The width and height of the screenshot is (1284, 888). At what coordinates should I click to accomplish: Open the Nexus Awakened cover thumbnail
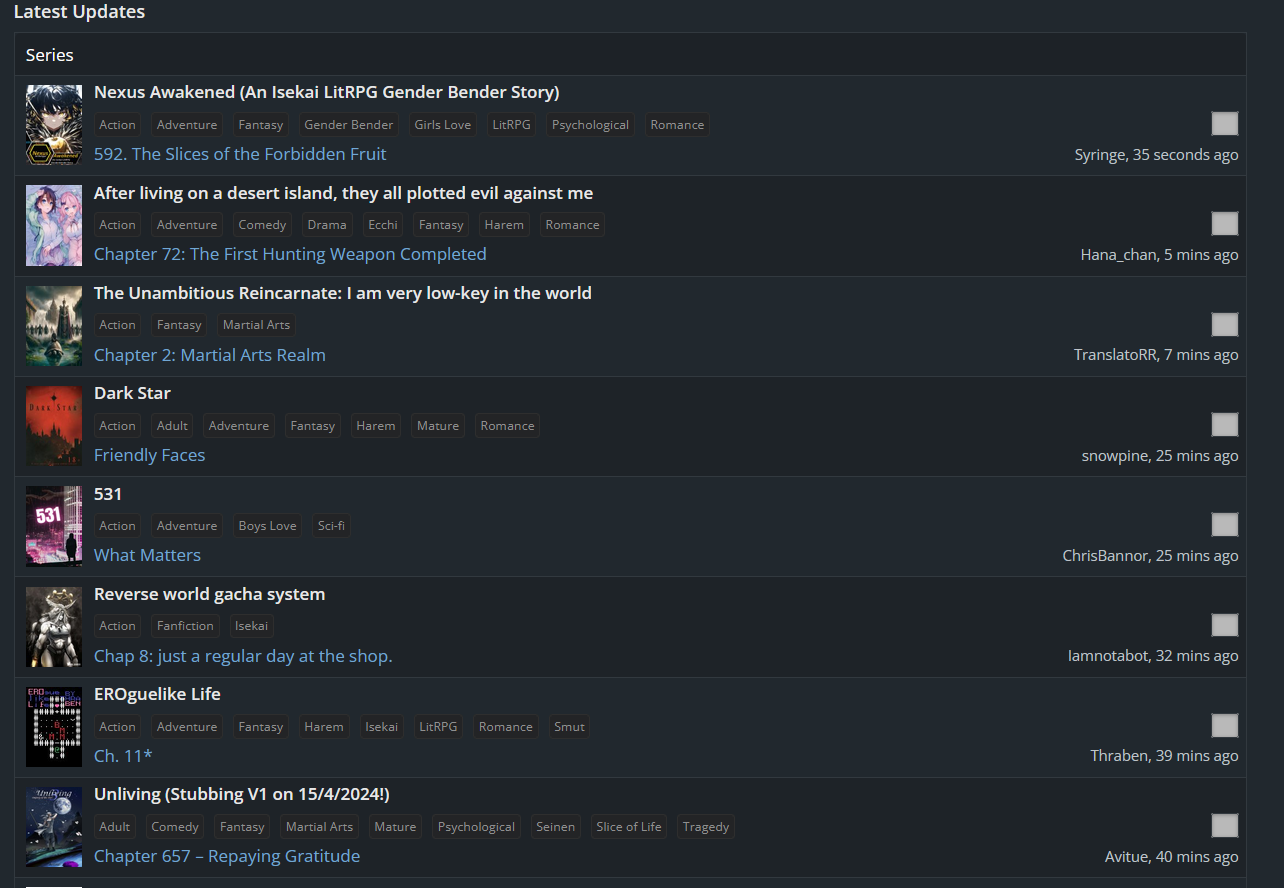[54, 125]
